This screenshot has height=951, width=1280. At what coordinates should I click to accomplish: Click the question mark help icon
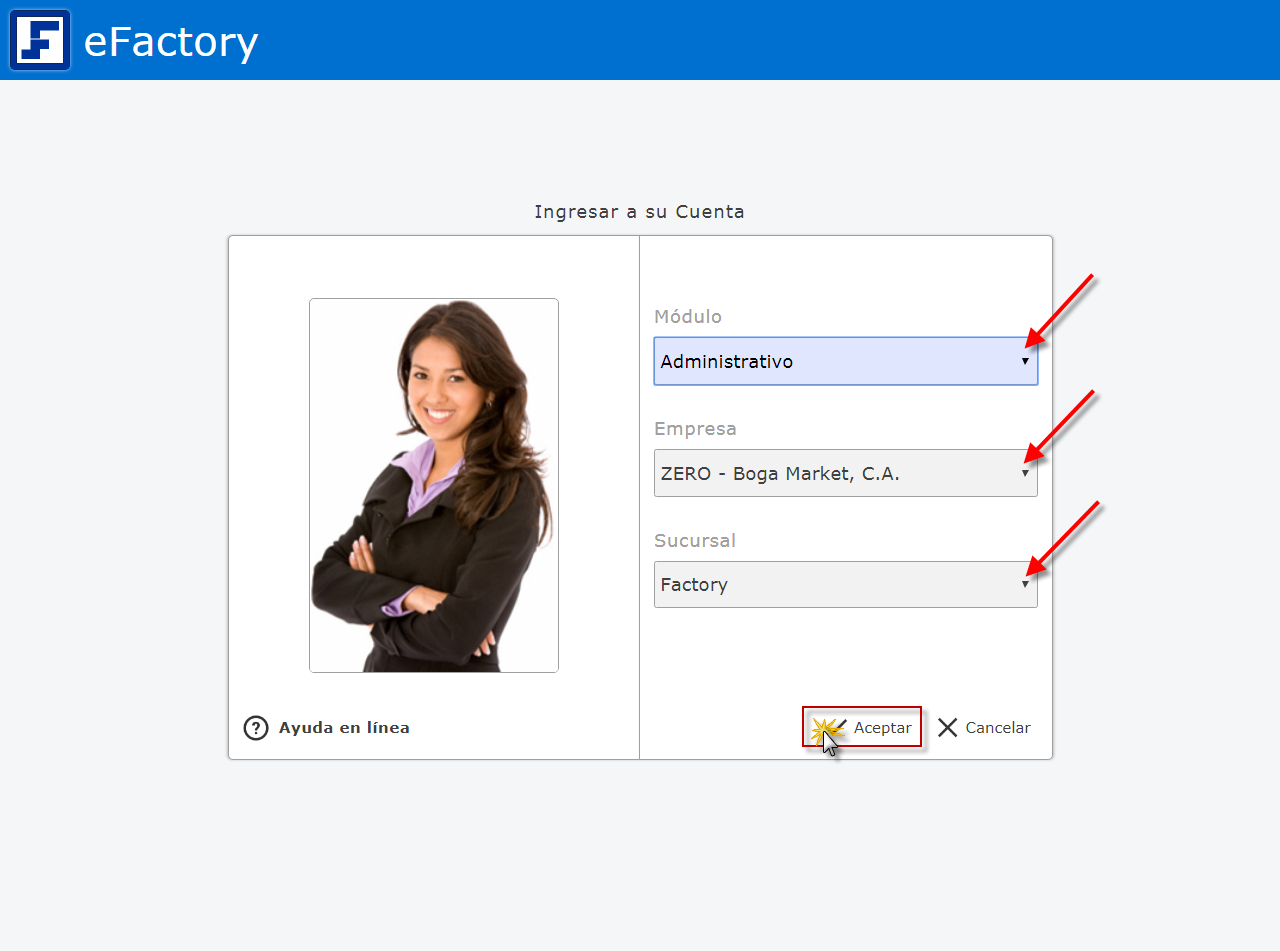[x=256, y=728]
